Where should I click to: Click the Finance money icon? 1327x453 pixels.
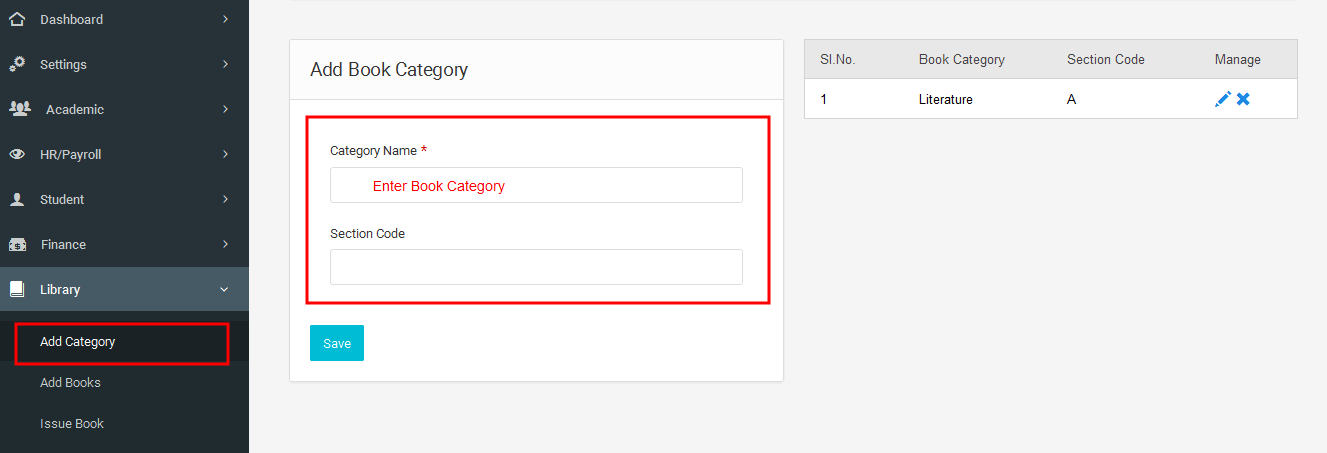tap(17, 244)
